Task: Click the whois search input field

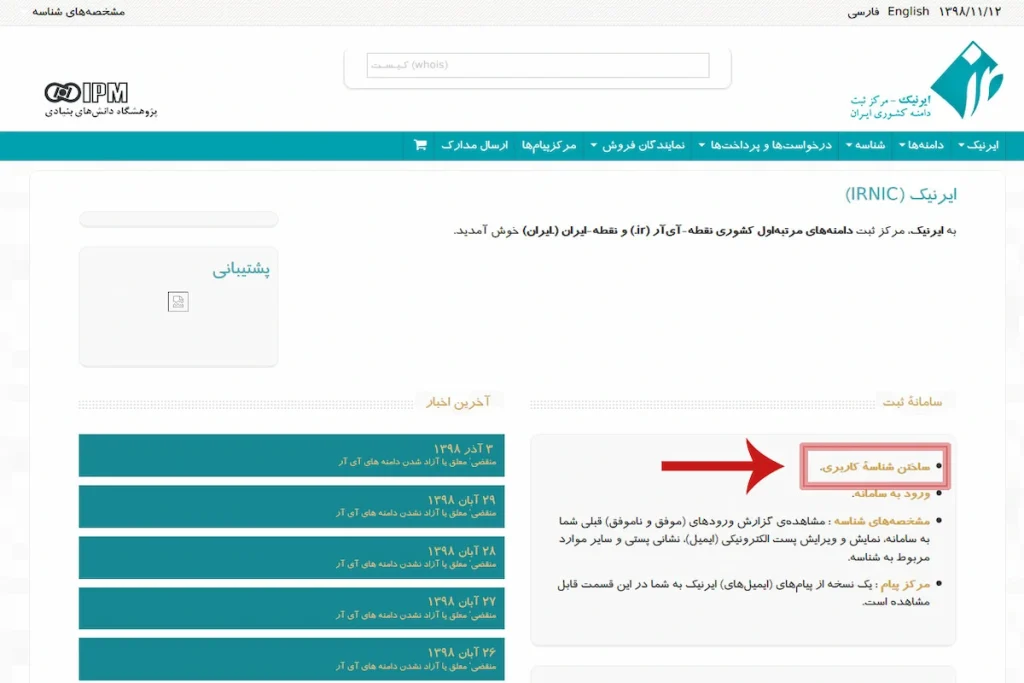Action: [537, 64]
